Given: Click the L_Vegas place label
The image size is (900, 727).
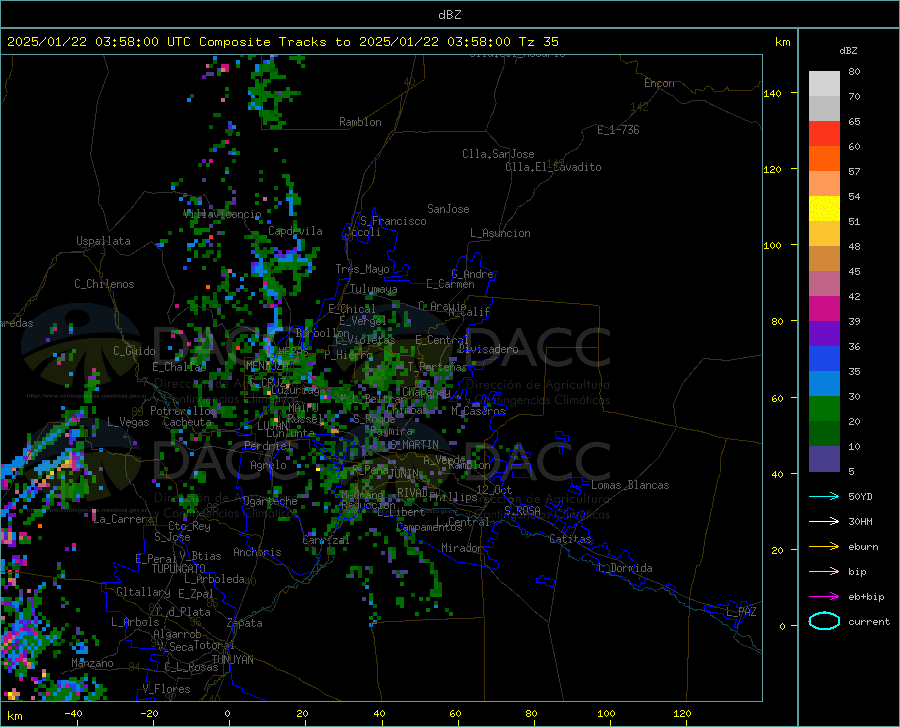Looking at the screenshot, I should [128, 422].
